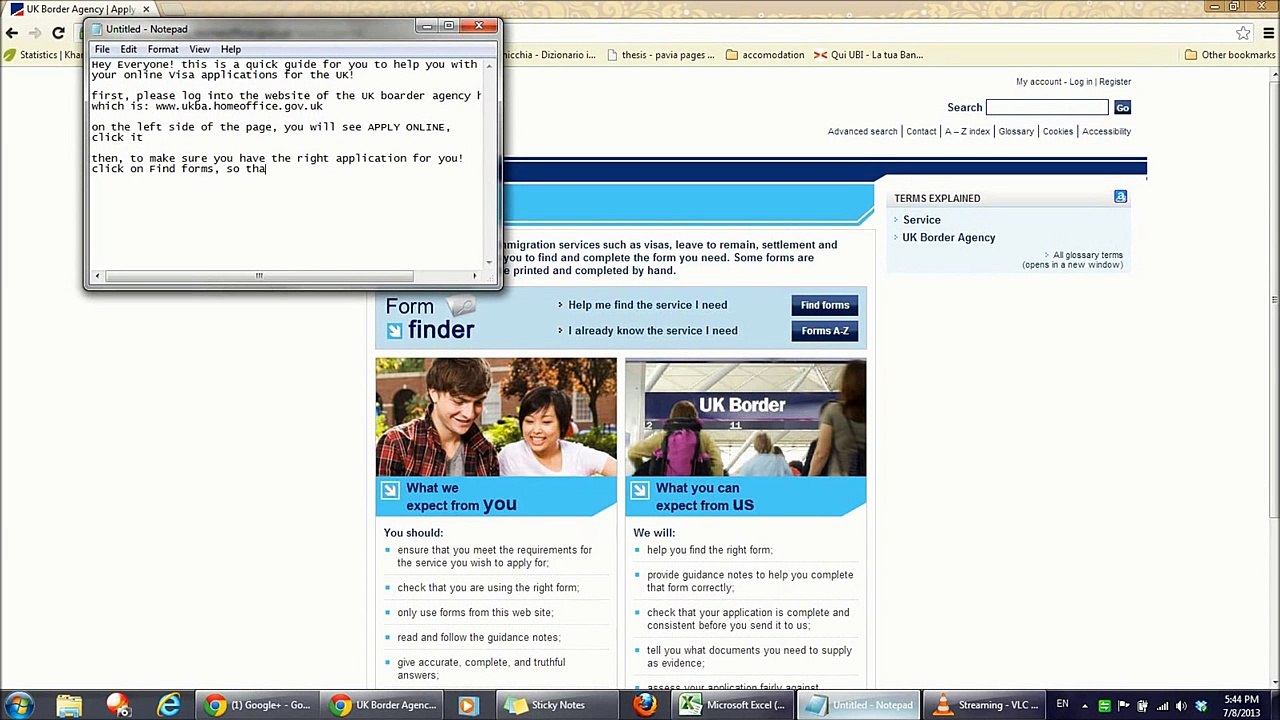Open Notepad's File menu

pos(102,49)
